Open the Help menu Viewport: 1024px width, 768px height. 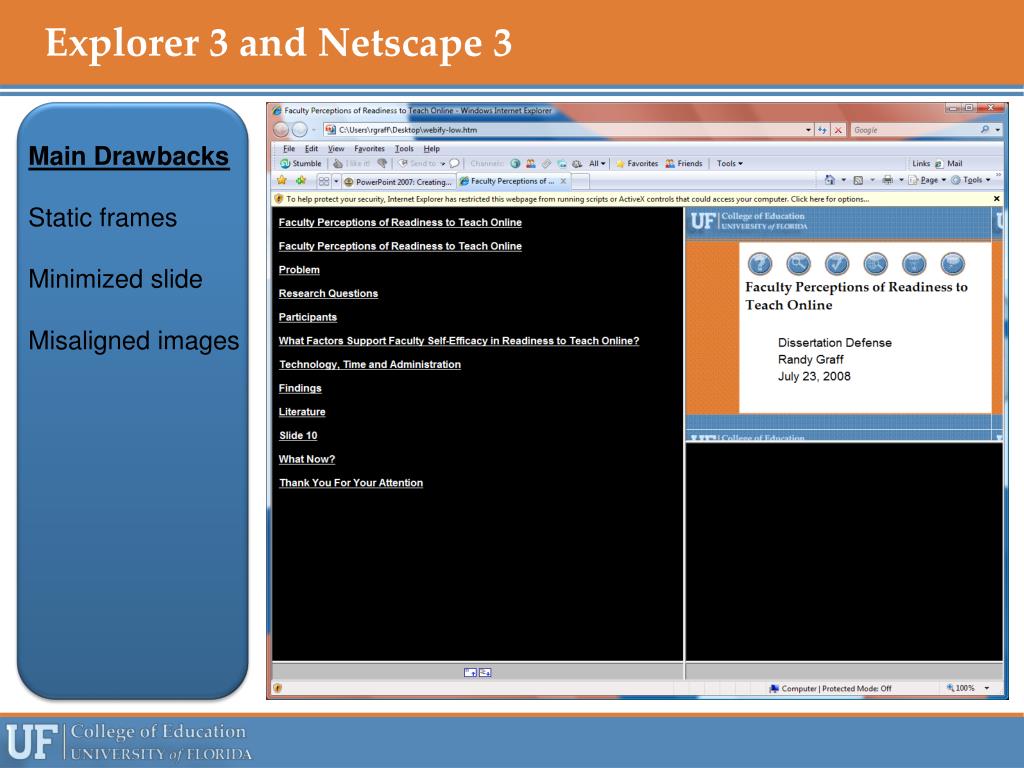tap(431, 148)
